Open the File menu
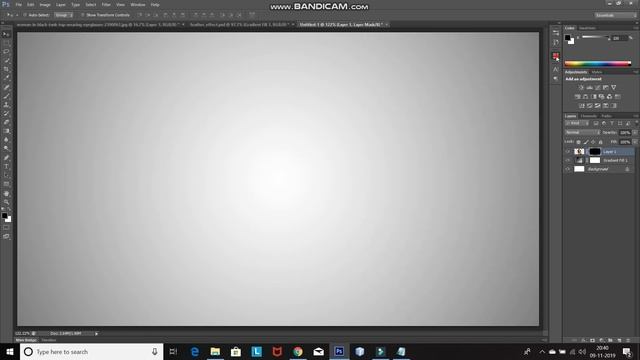Screen dimensions: 640x360 [x=19, y=4]
